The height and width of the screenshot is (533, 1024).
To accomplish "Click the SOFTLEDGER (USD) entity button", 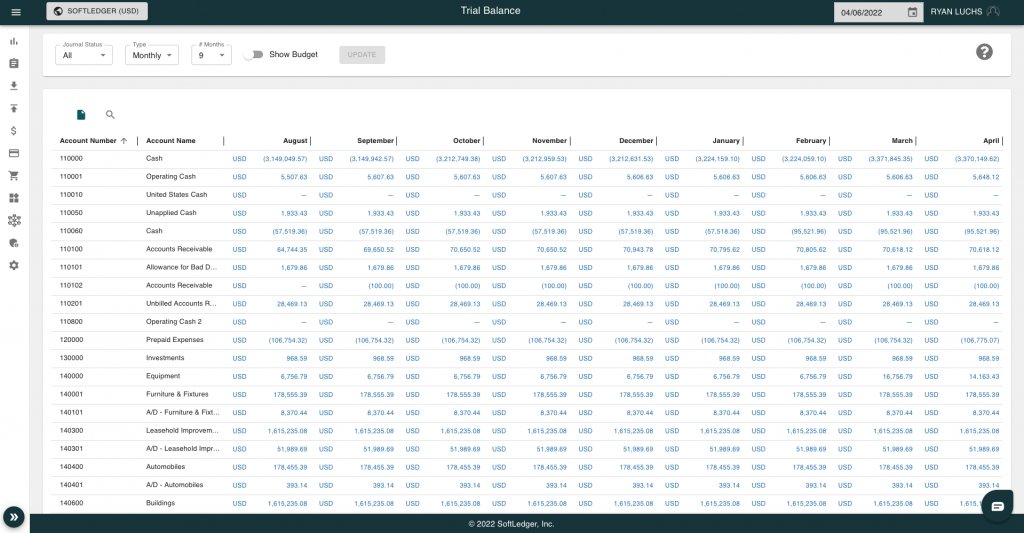I will (97, 11).
